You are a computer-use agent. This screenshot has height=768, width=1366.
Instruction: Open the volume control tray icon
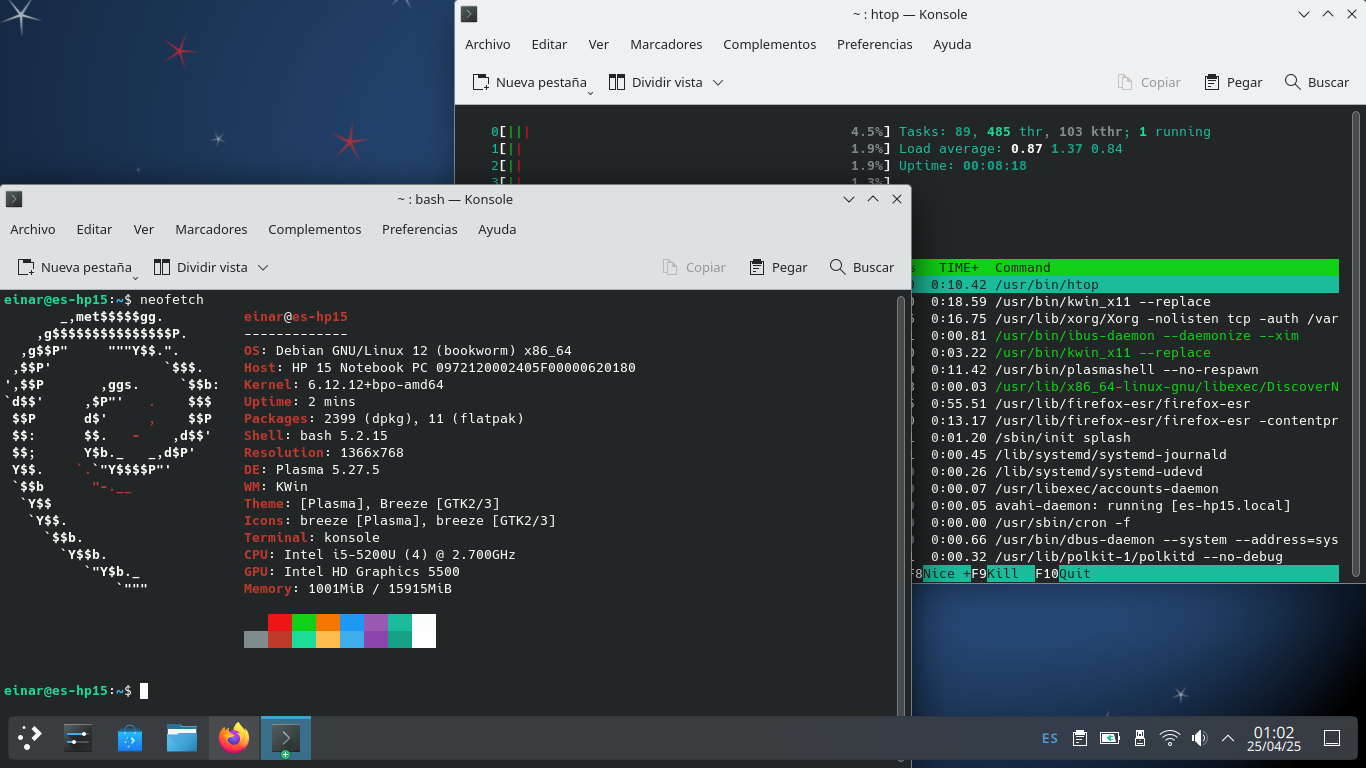tap(1200, 739)
